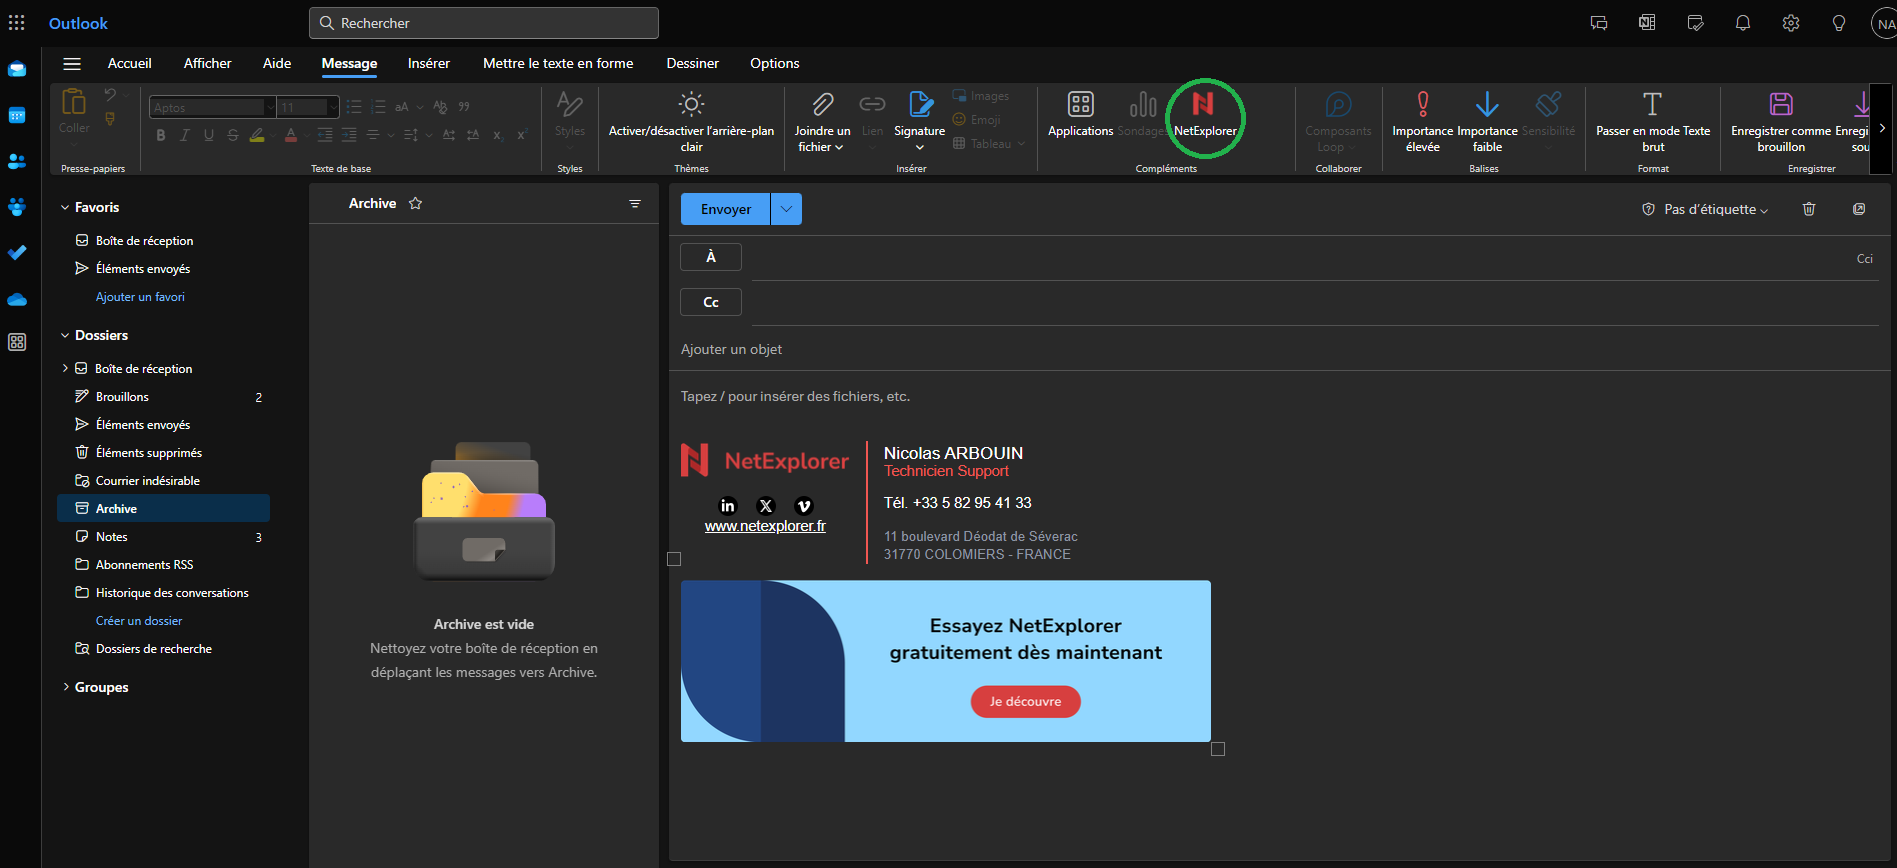Click the Strikethrough formatting icon
The width and height of the screenshot is (1897, 868).
pyautogui.click(x=232, y=135)
